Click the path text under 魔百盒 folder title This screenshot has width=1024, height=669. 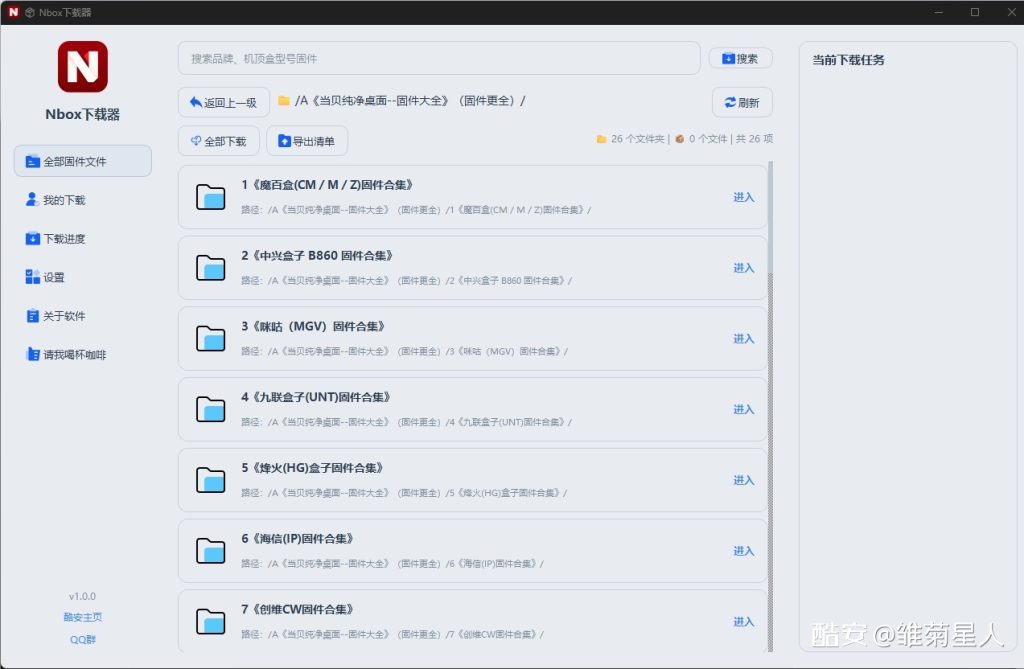click(417, 210)
